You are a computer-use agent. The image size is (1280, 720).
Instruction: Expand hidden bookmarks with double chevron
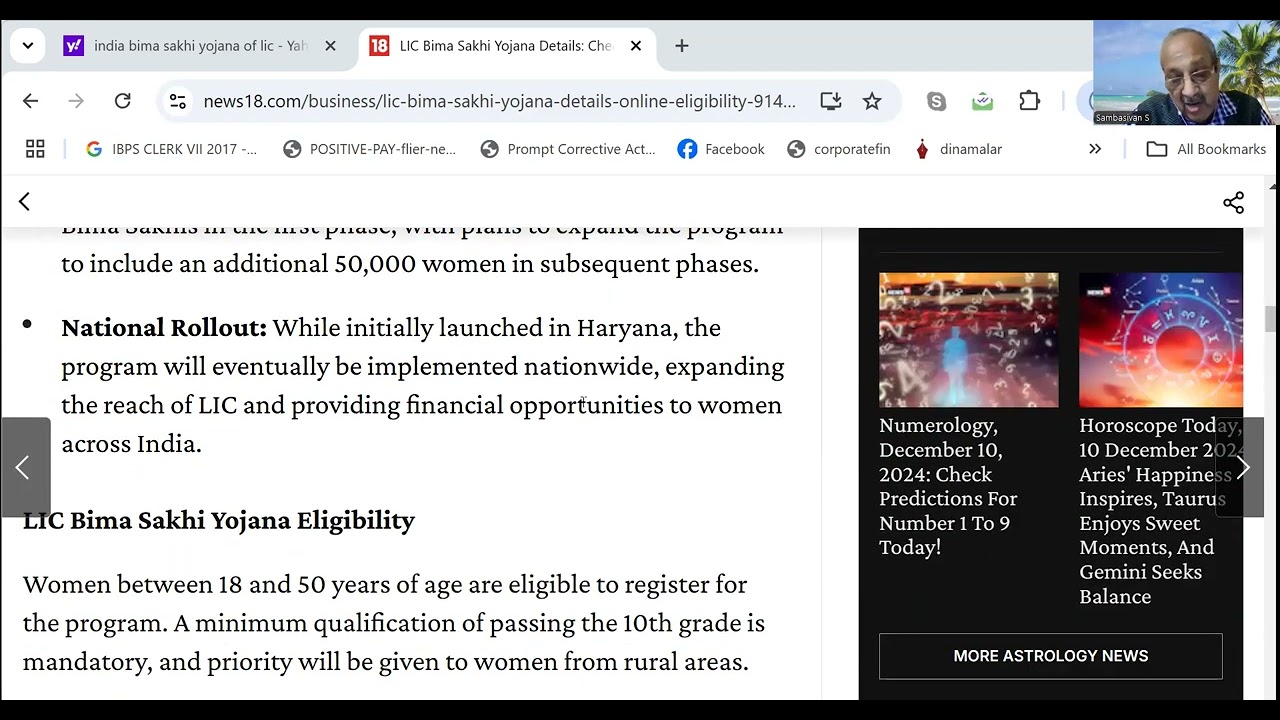1095,149
